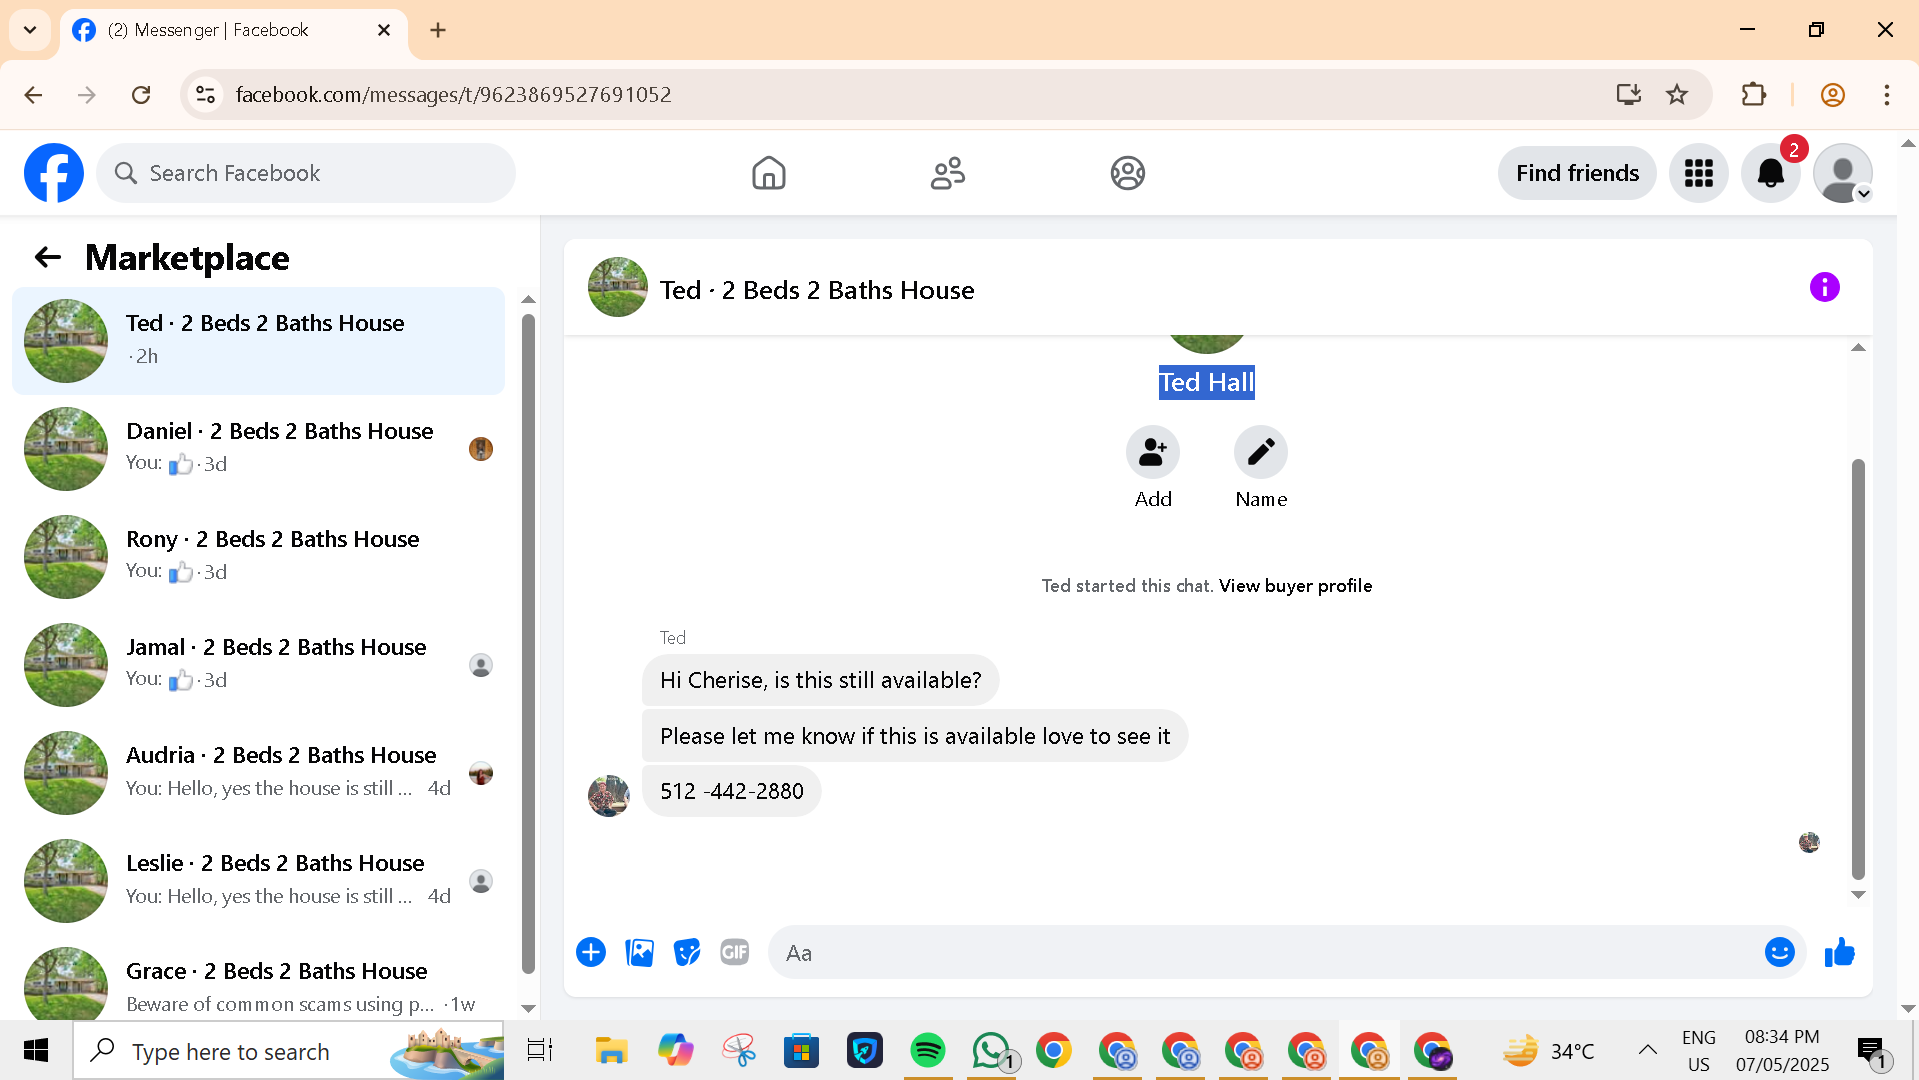
Task: Open the emoji picker icon
Action: tap(1779, 952)
